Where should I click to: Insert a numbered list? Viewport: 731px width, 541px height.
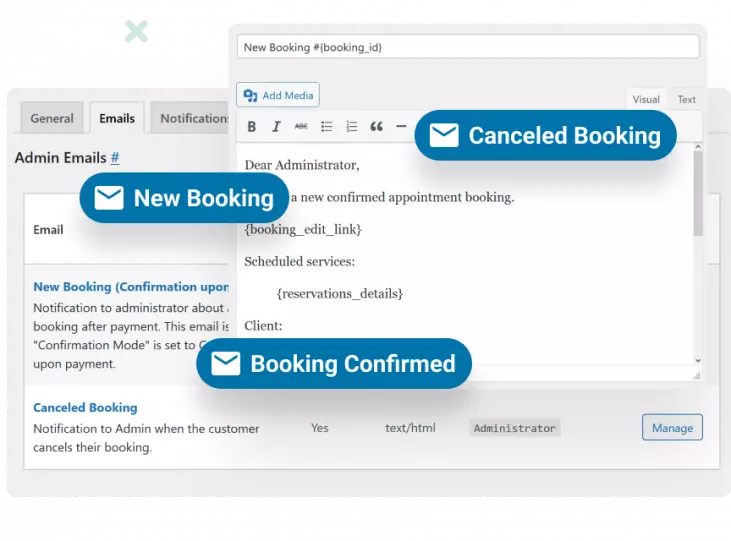click(x=352, y=126)
